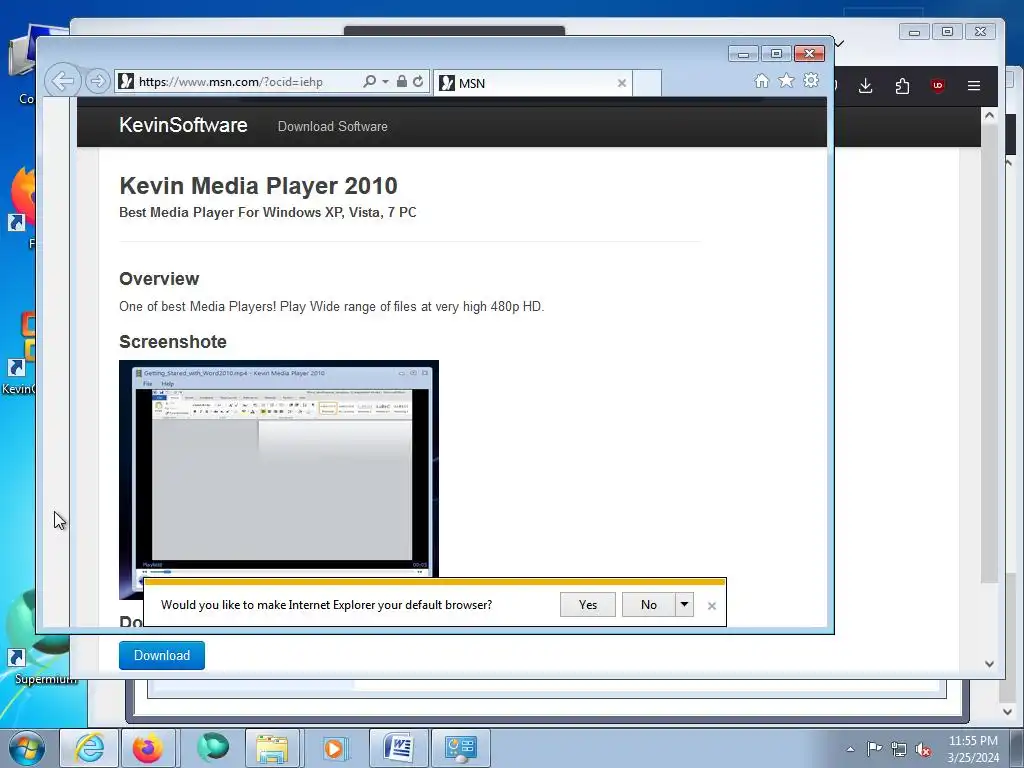Screen dimensions: 1024x768
Task: Expand the address bar autocomplete arrow
Action: pos(385,82)
